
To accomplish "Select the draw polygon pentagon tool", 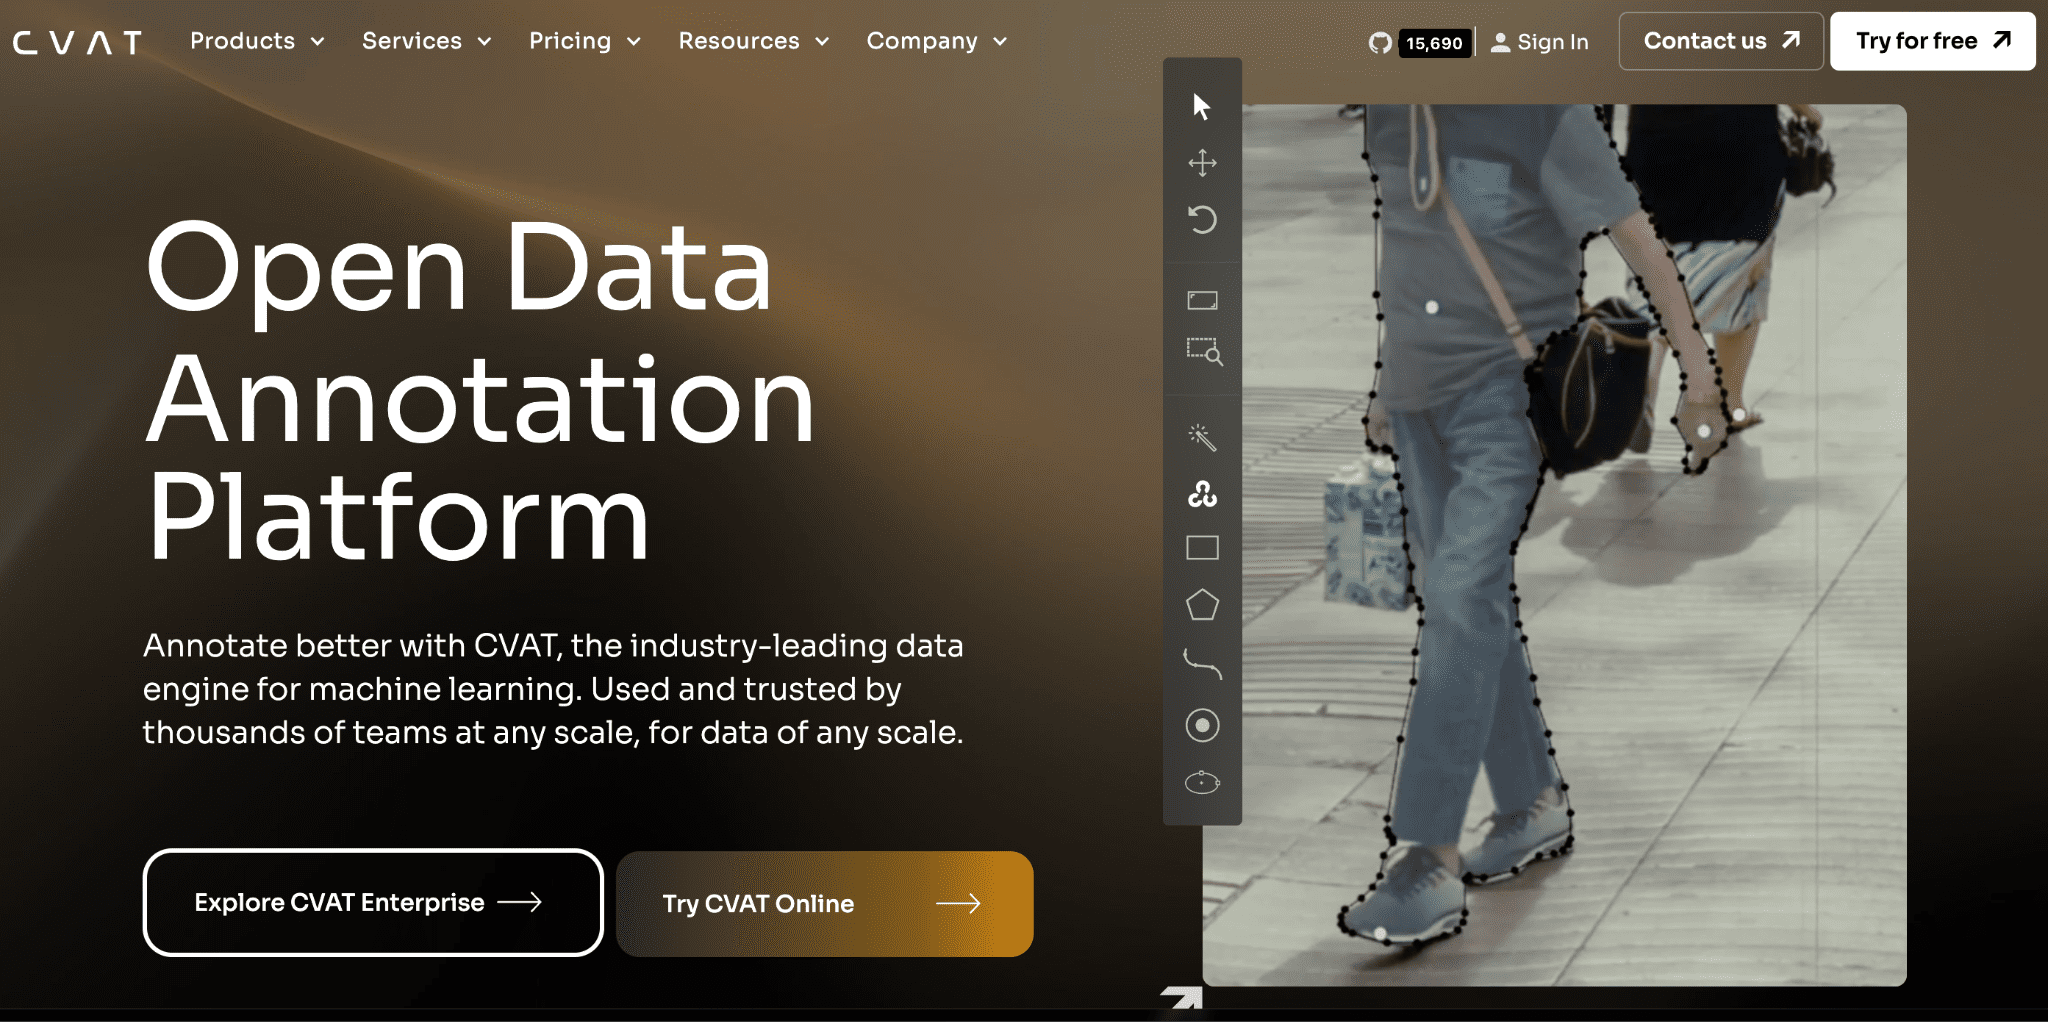I will click(1202, 605).
